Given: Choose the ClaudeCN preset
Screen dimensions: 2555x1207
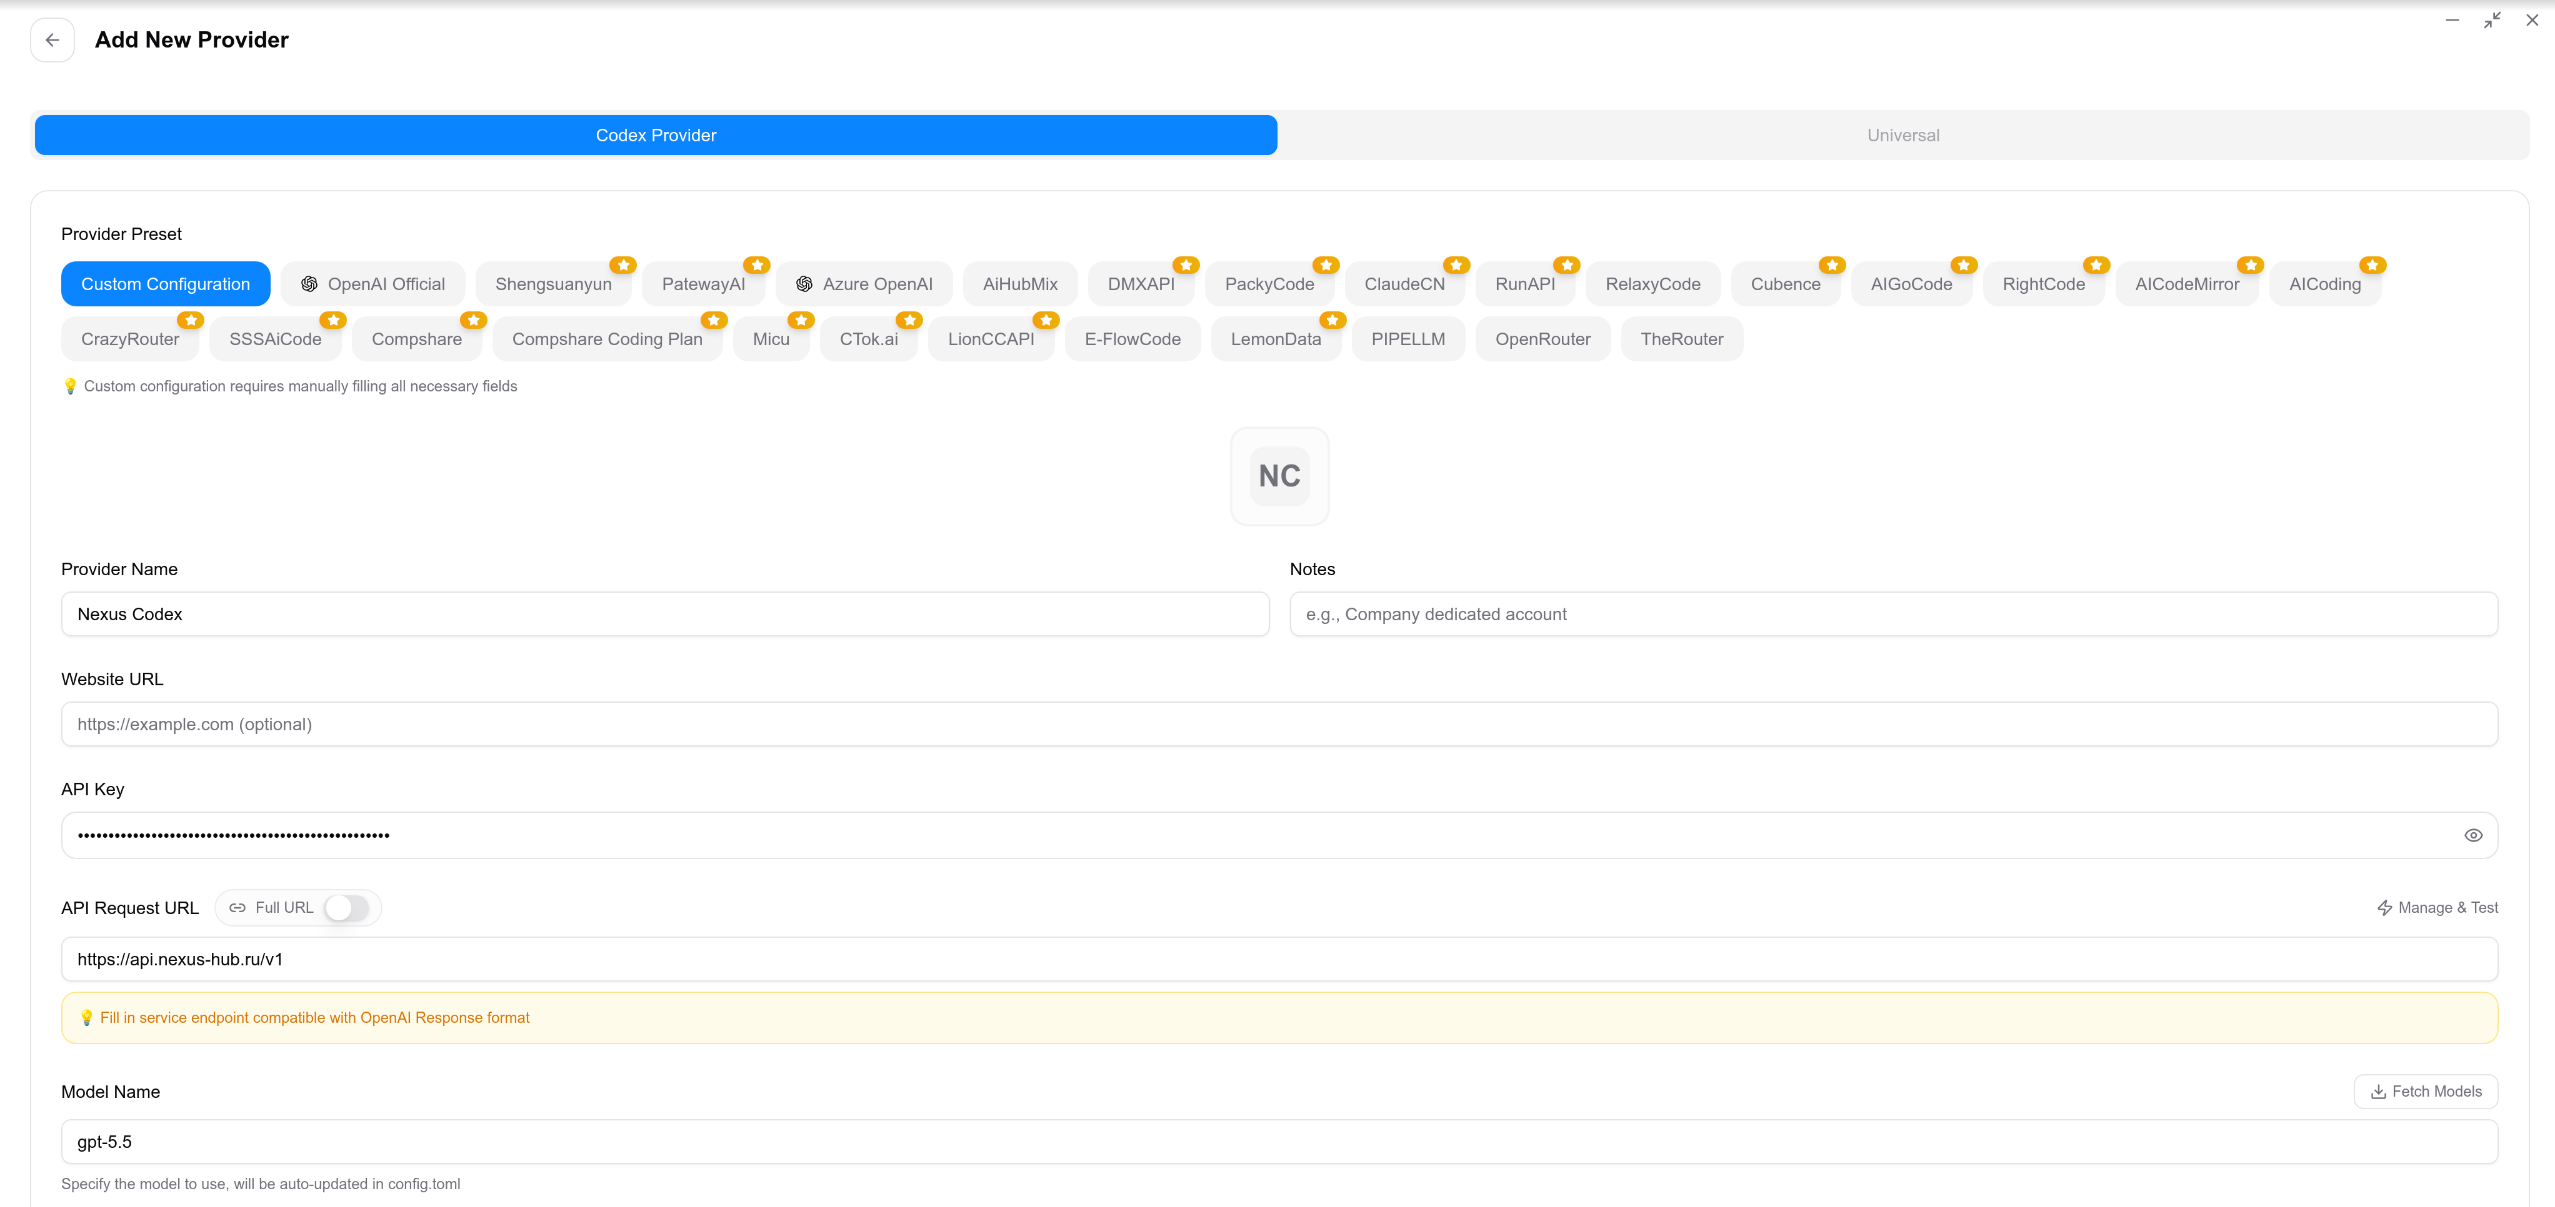Looking at the screenshot, I should tap(1404, 284).
